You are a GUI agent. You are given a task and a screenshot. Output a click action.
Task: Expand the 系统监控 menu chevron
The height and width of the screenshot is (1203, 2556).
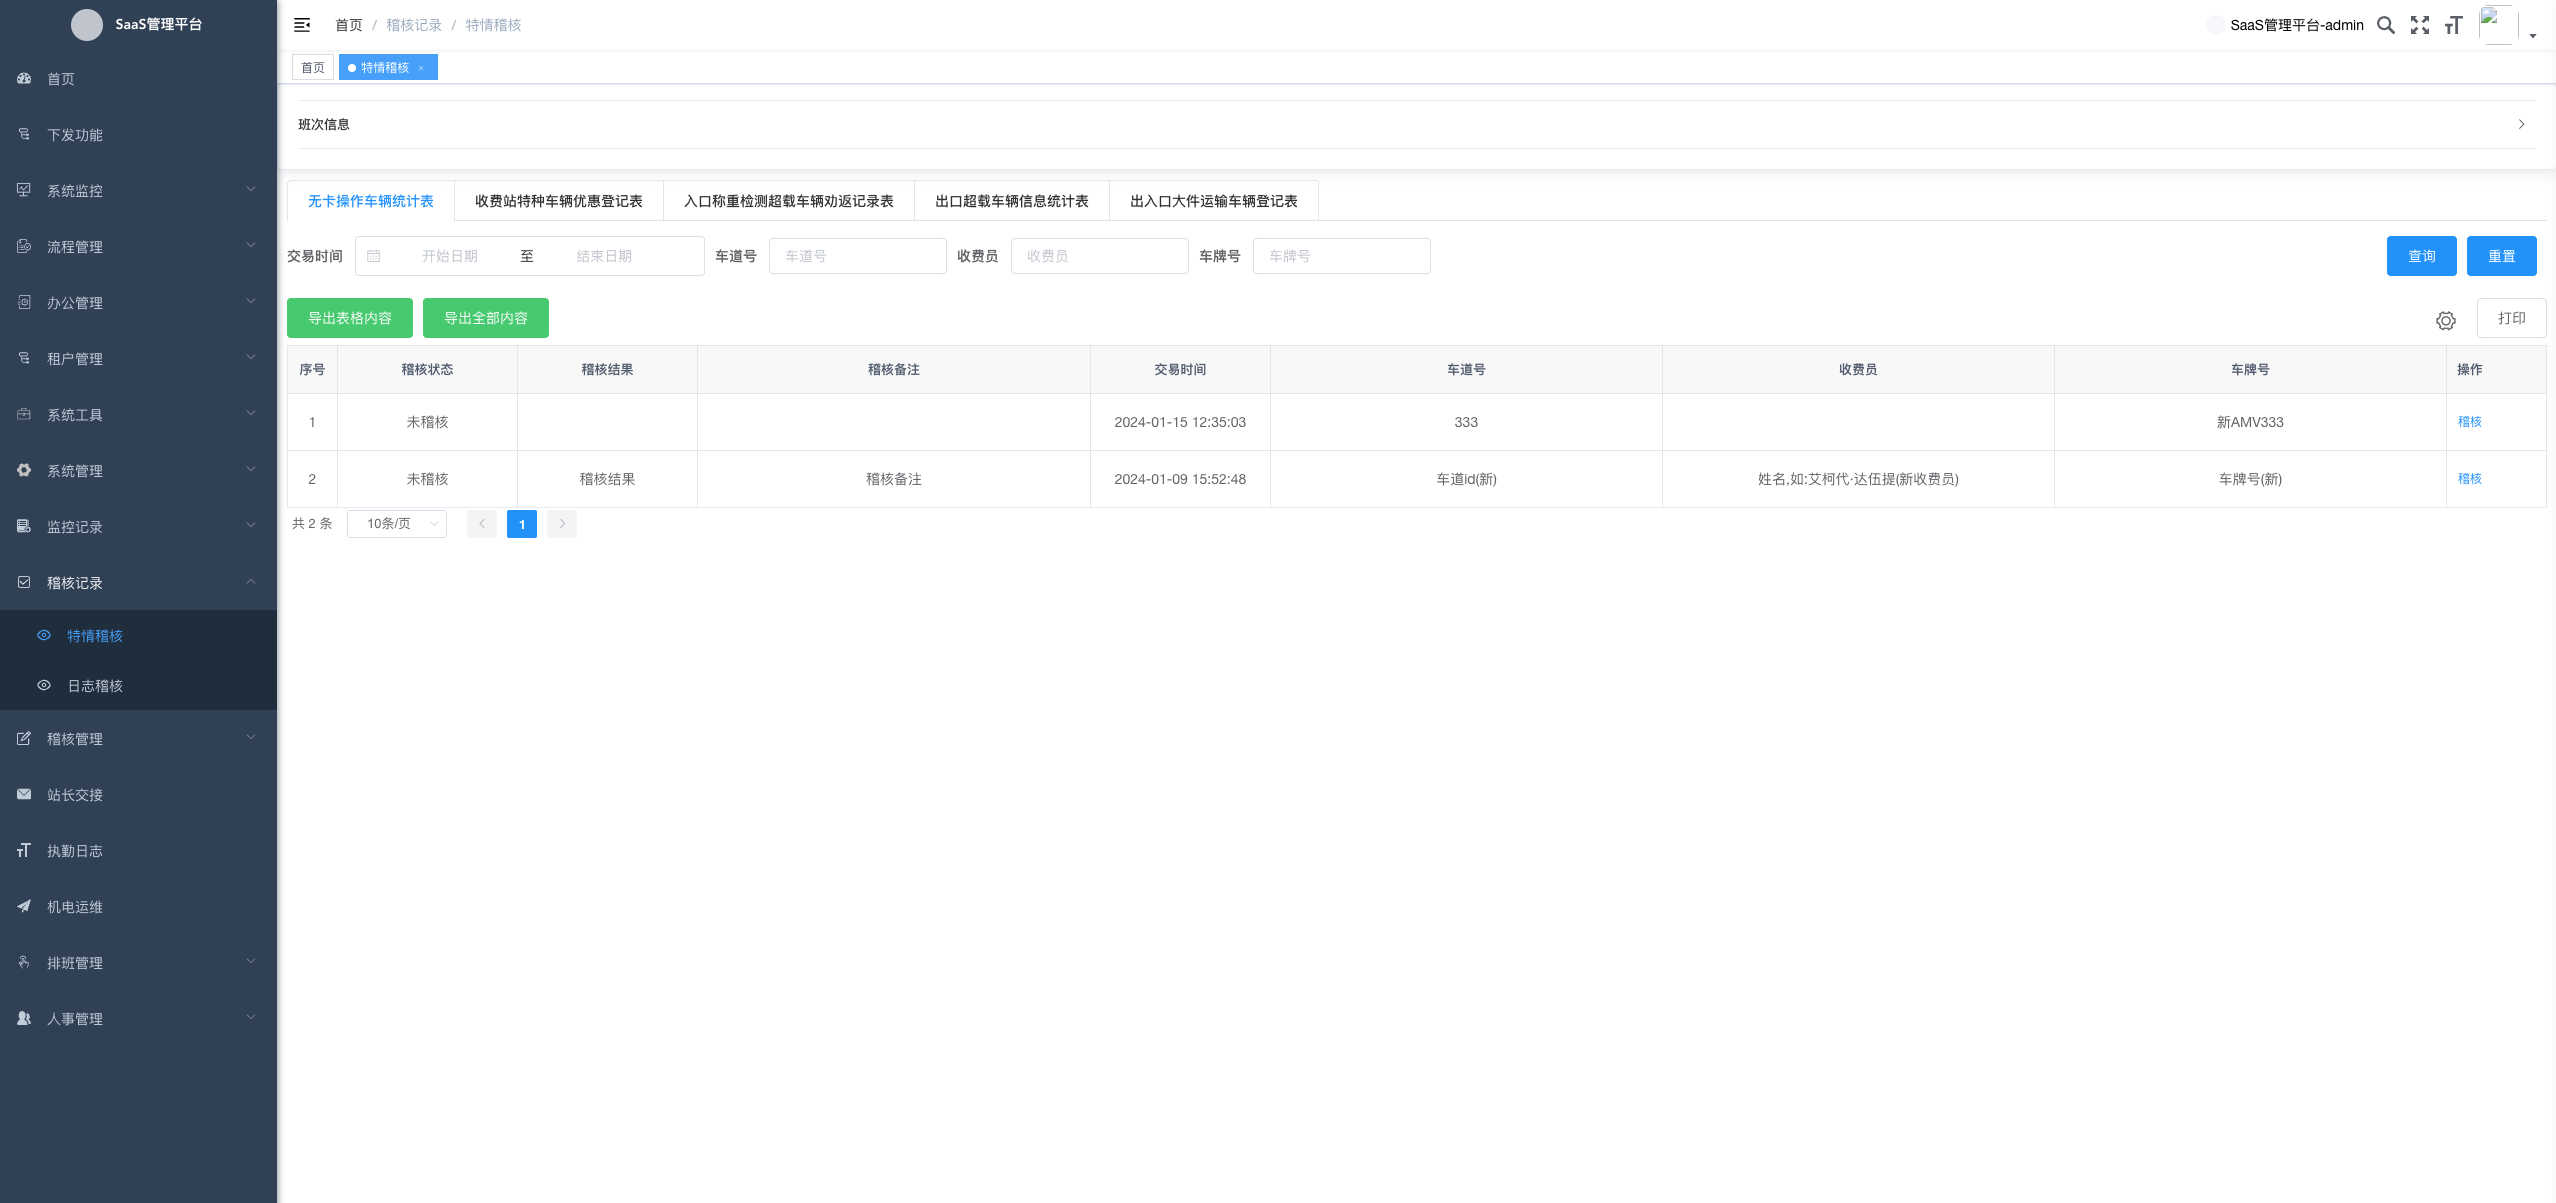(251, 189)
